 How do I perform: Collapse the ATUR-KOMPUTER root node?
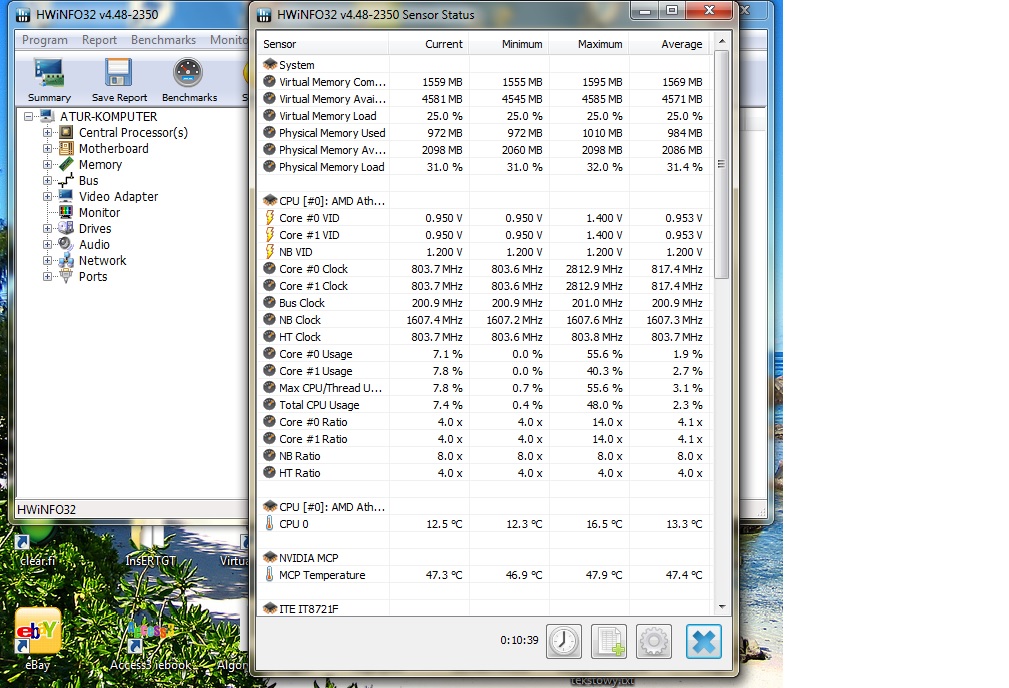coord(28,116)
